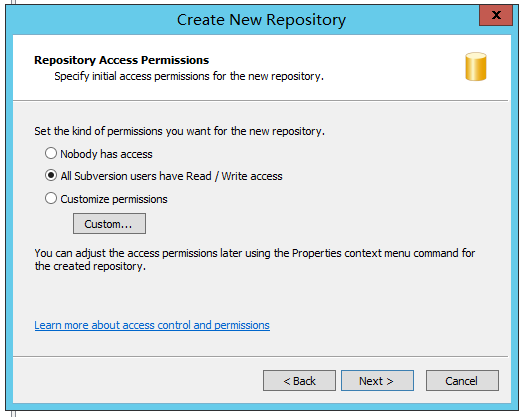Screen dimensions: 525x417
Task: Click the Repository Access Permissions heading
Action: (x=122, y=60)
